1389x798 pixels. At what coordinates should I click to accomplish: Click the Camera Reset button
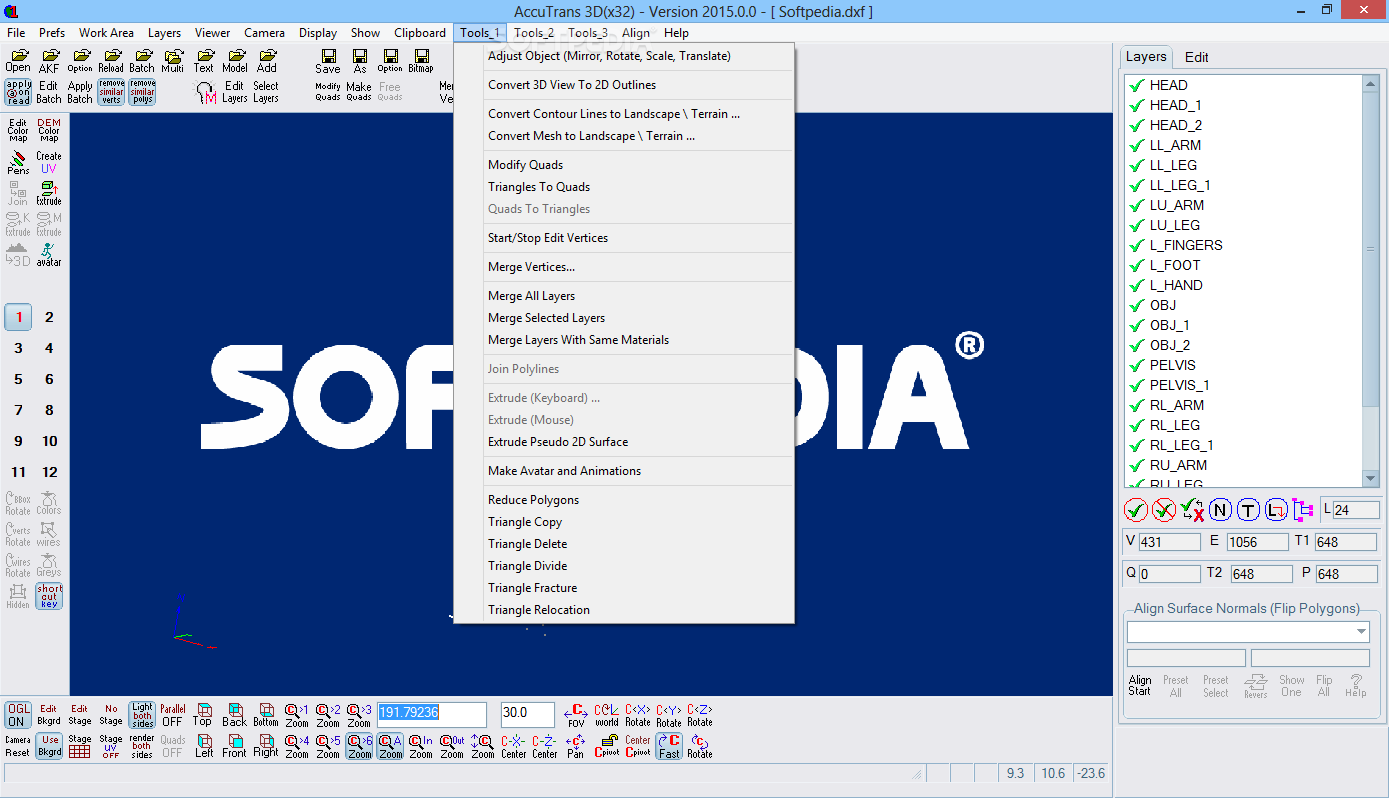[x=18, y=746]
